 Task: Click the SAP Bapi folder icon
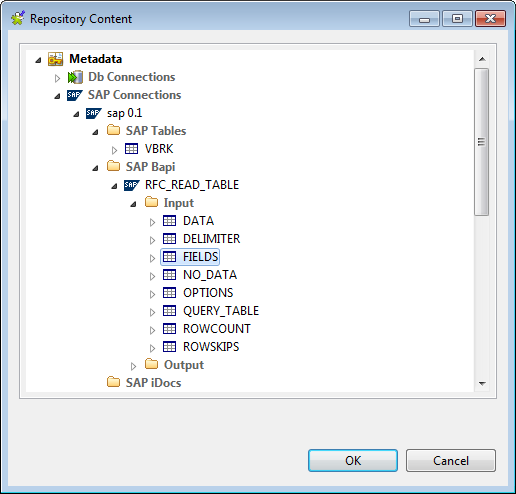point(113,166)
